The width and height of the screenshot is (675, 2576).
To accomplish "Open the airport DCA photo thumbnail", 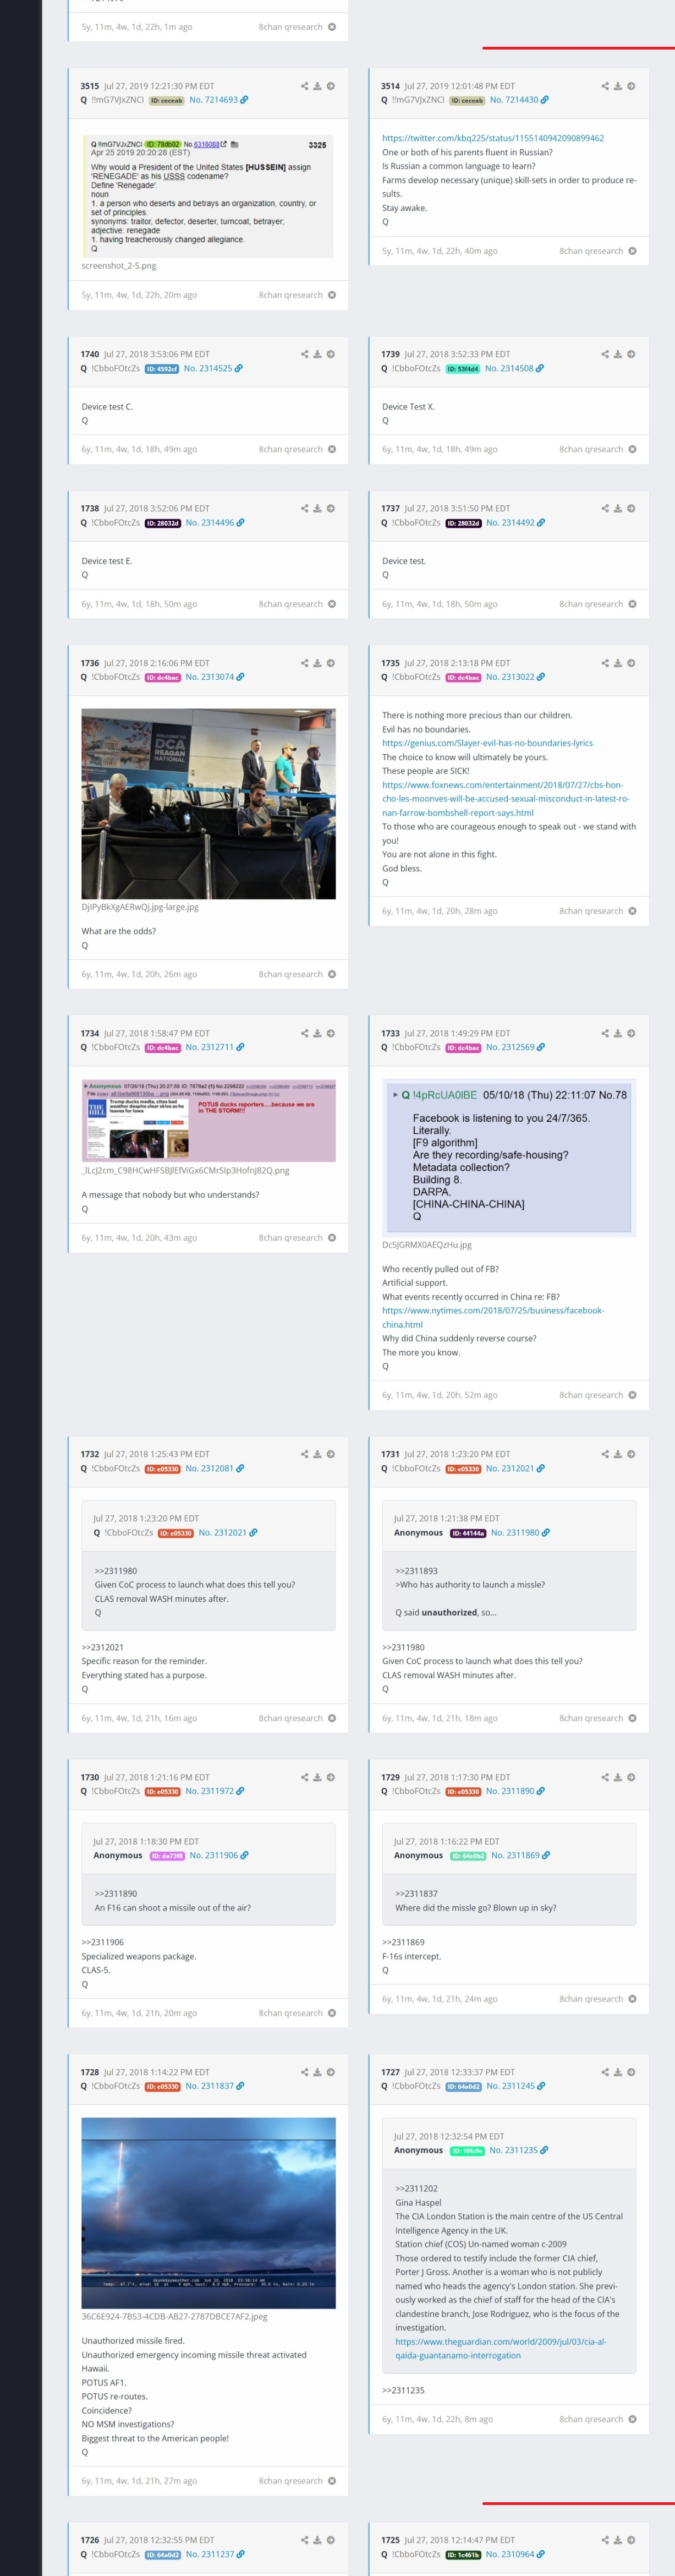I will pos(208,804).
